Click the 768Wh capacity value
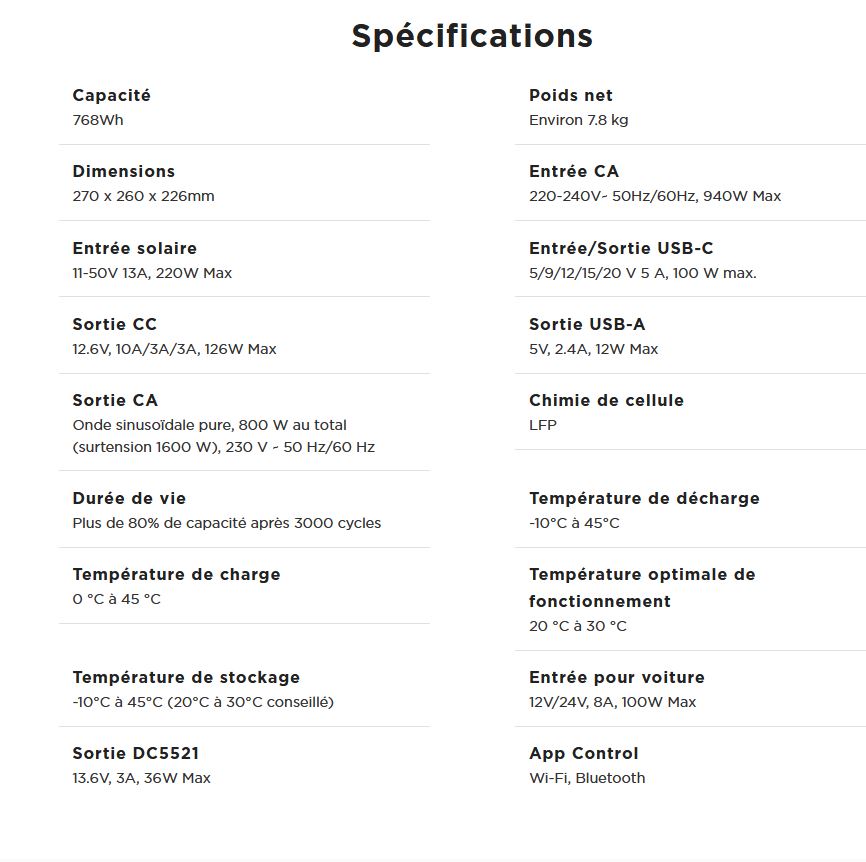 98,120
